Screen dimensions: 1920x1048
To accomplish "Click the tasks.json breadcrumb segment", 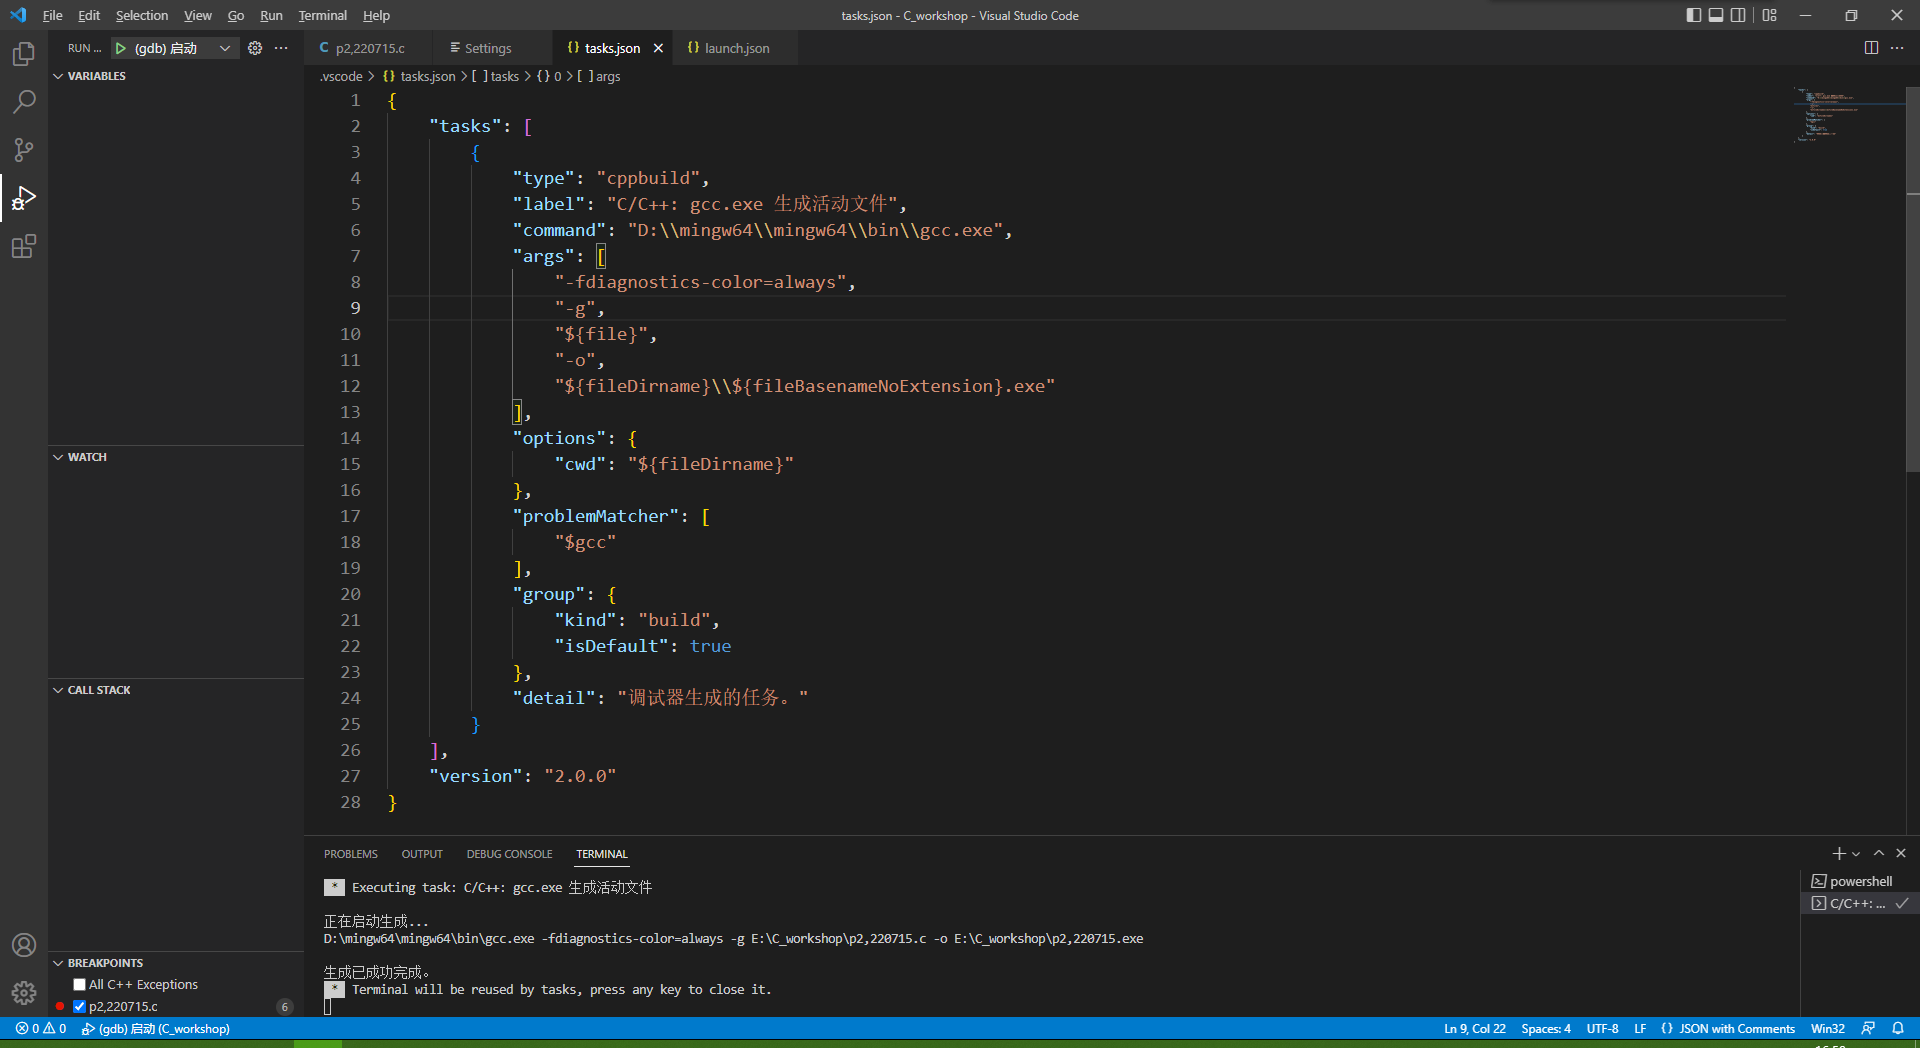I will 419,76.
